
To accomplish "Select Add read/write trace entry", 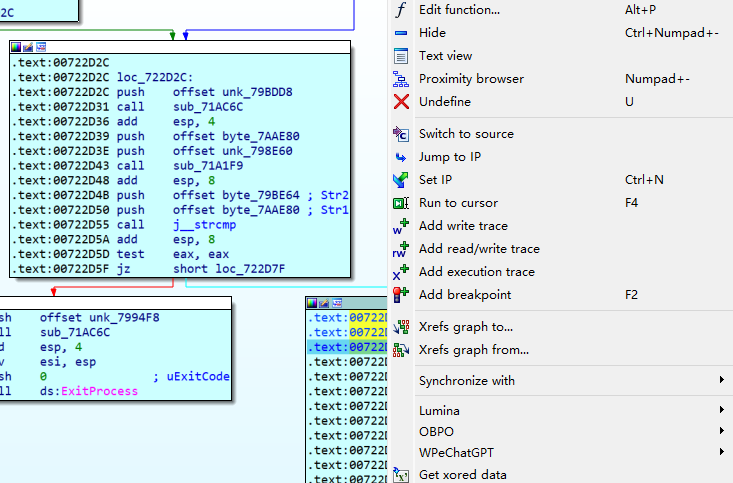I will tap(561, 249).
